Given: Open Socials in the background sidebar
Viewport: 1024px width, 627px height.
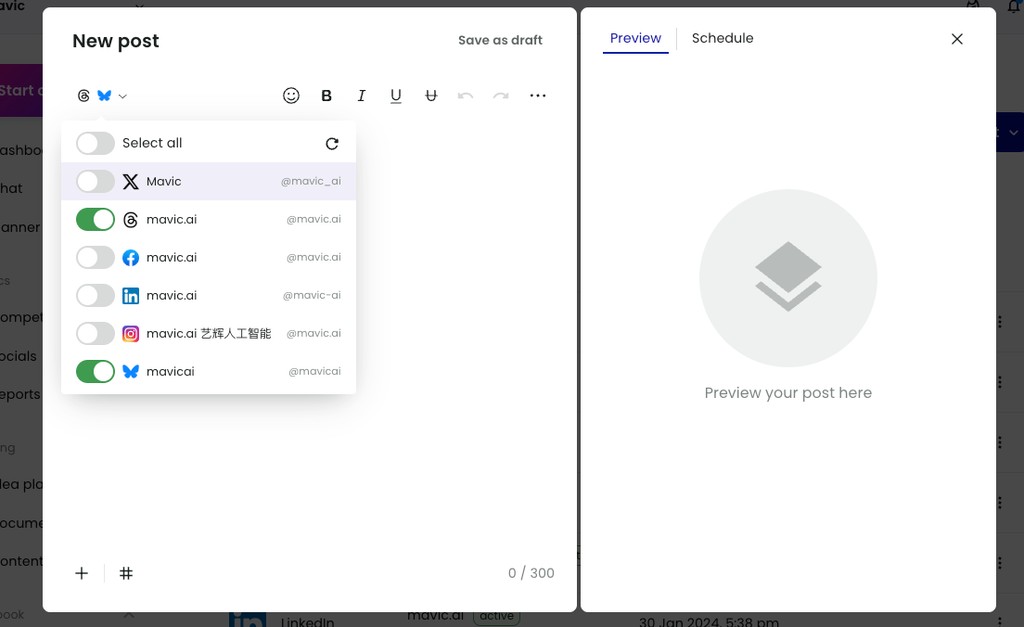Looking at the screenshot, I should coord(18,356).
